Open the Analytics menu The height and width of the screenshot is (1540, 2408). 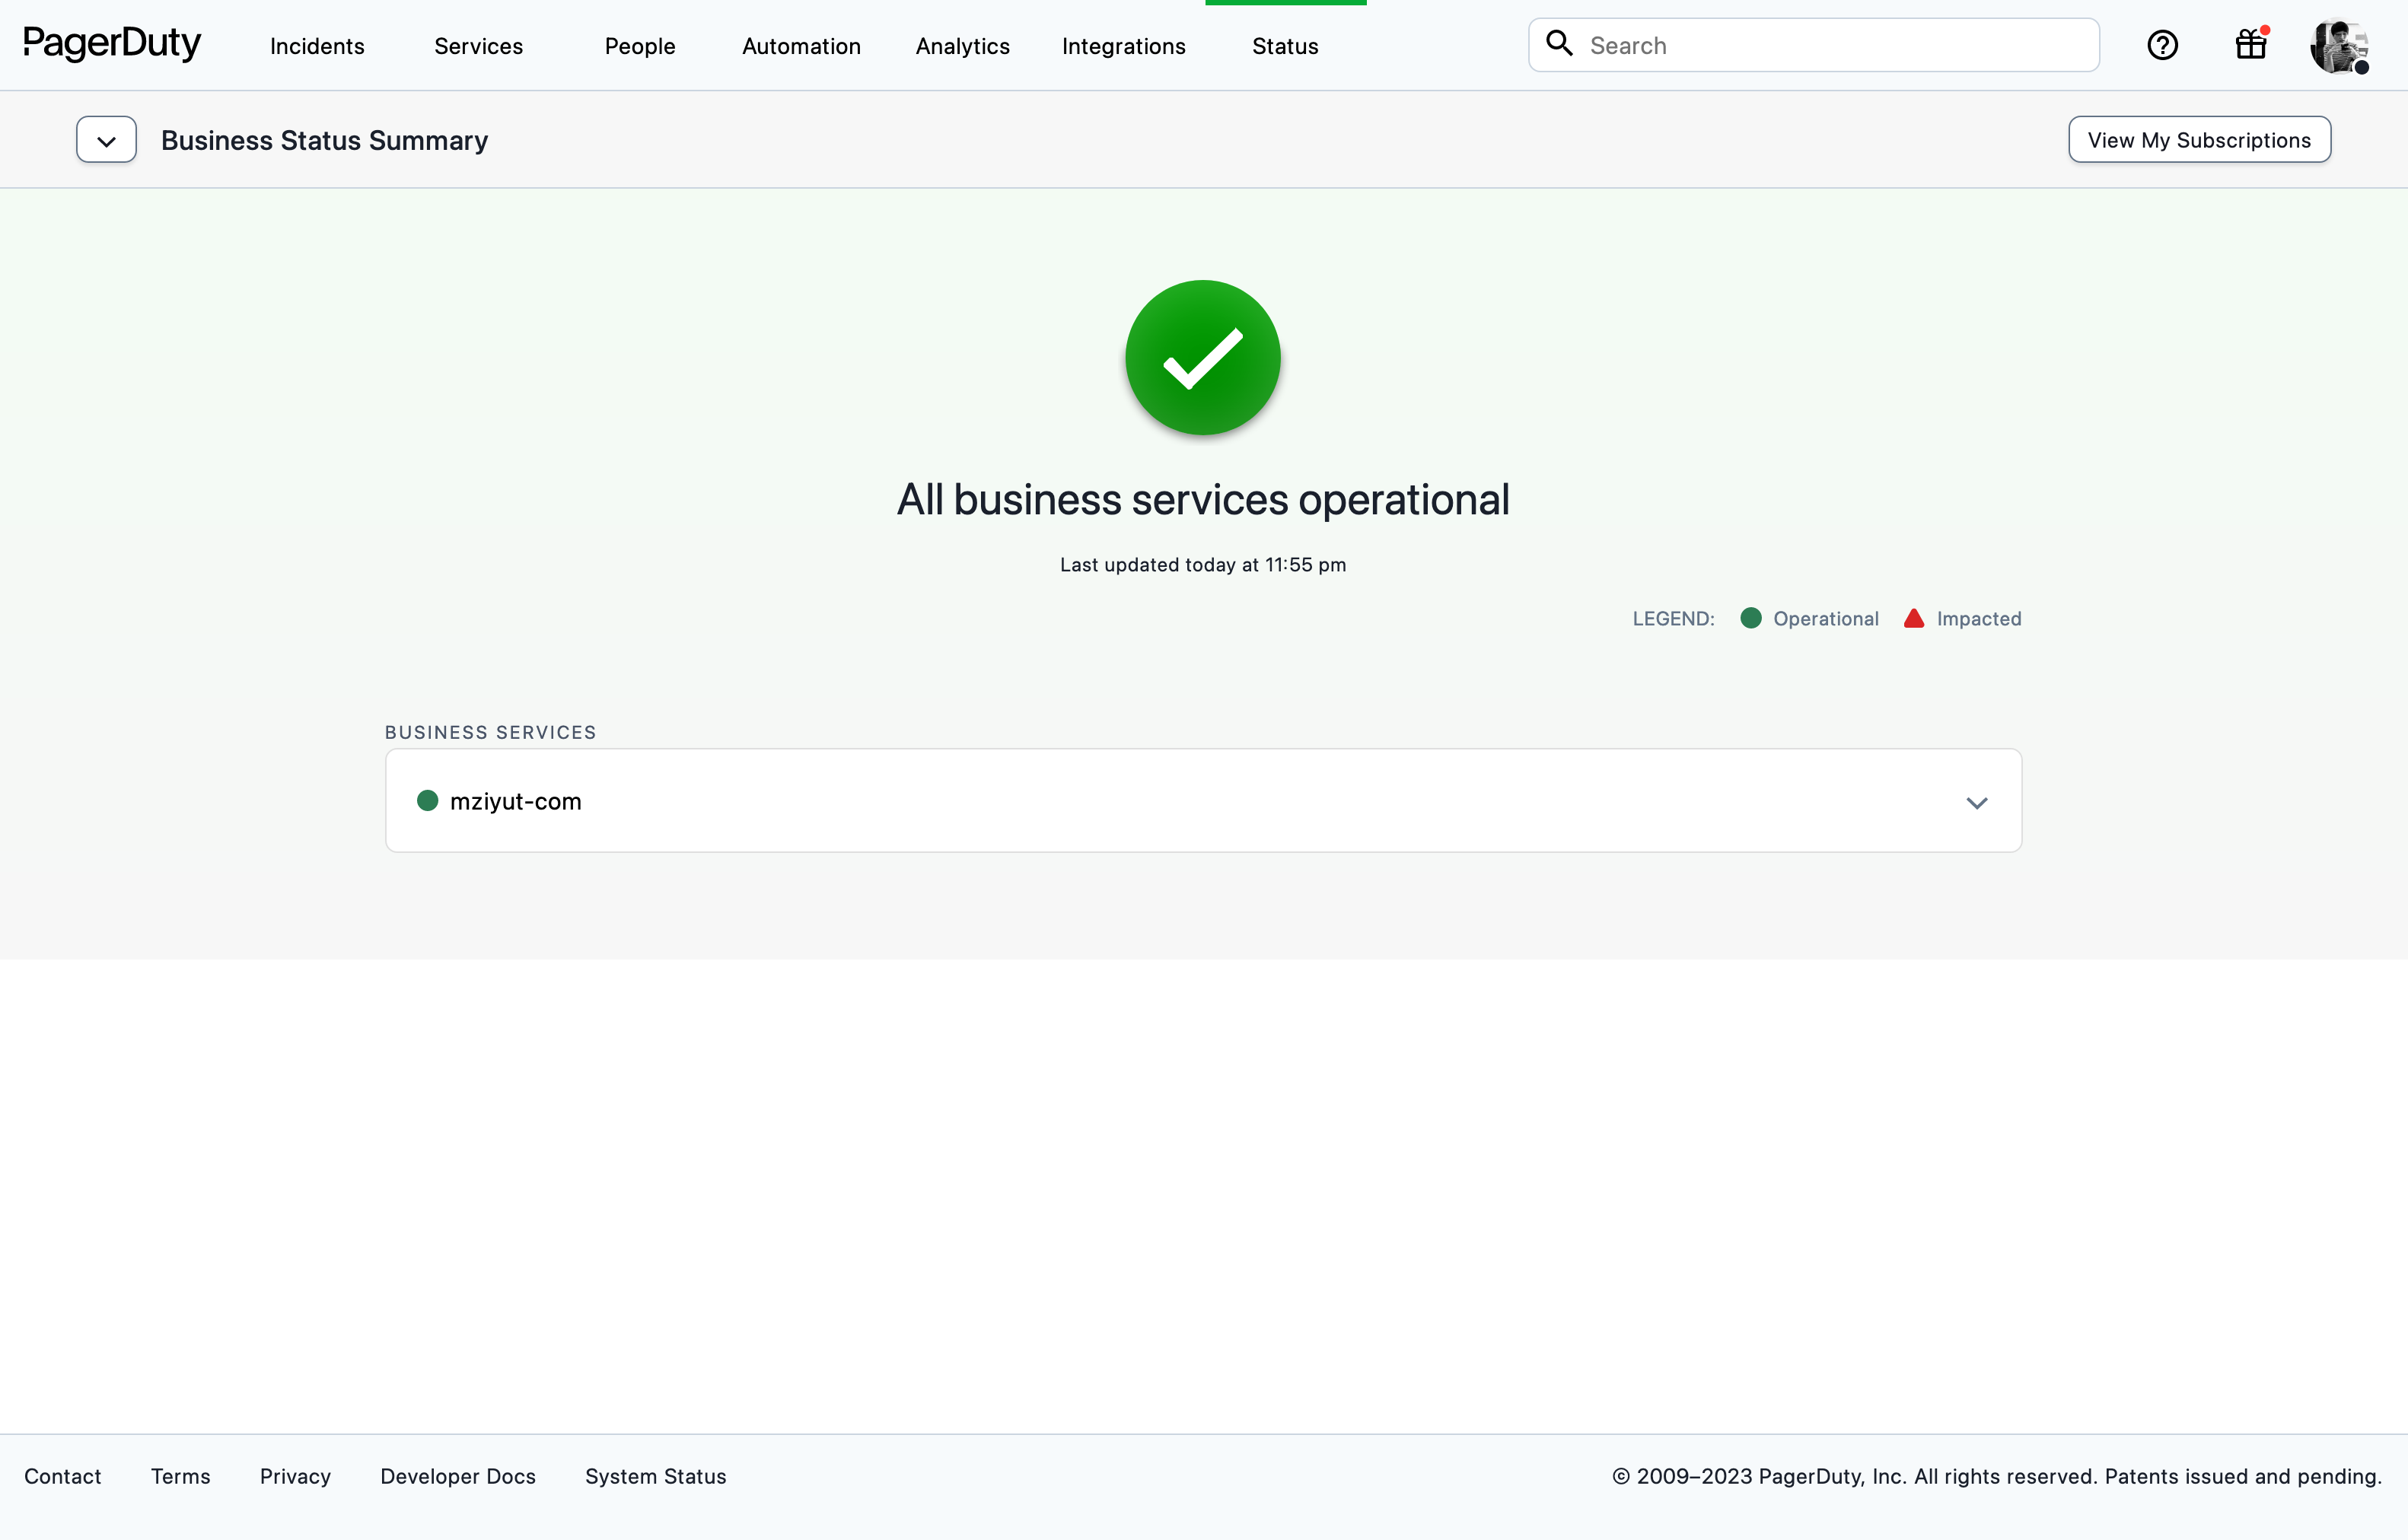pos(963,46)
